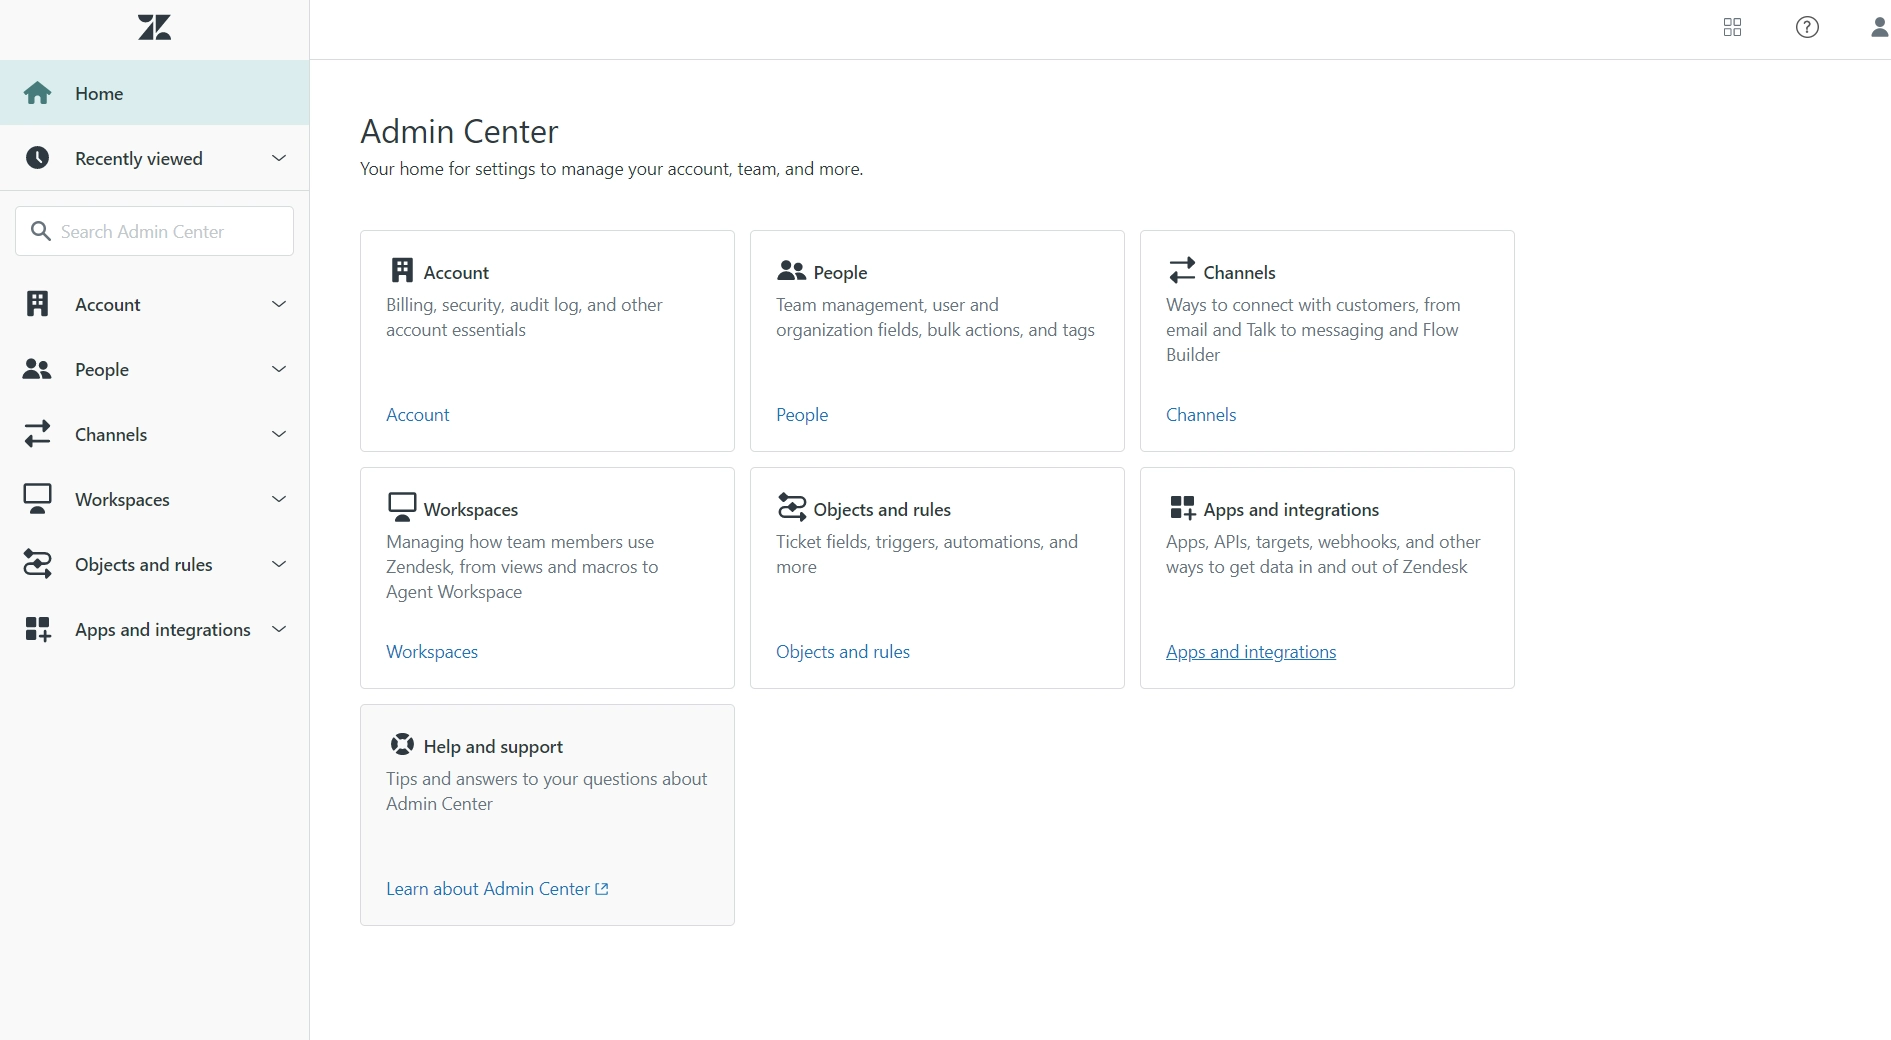Click the People card title text

tap(840, 272)
